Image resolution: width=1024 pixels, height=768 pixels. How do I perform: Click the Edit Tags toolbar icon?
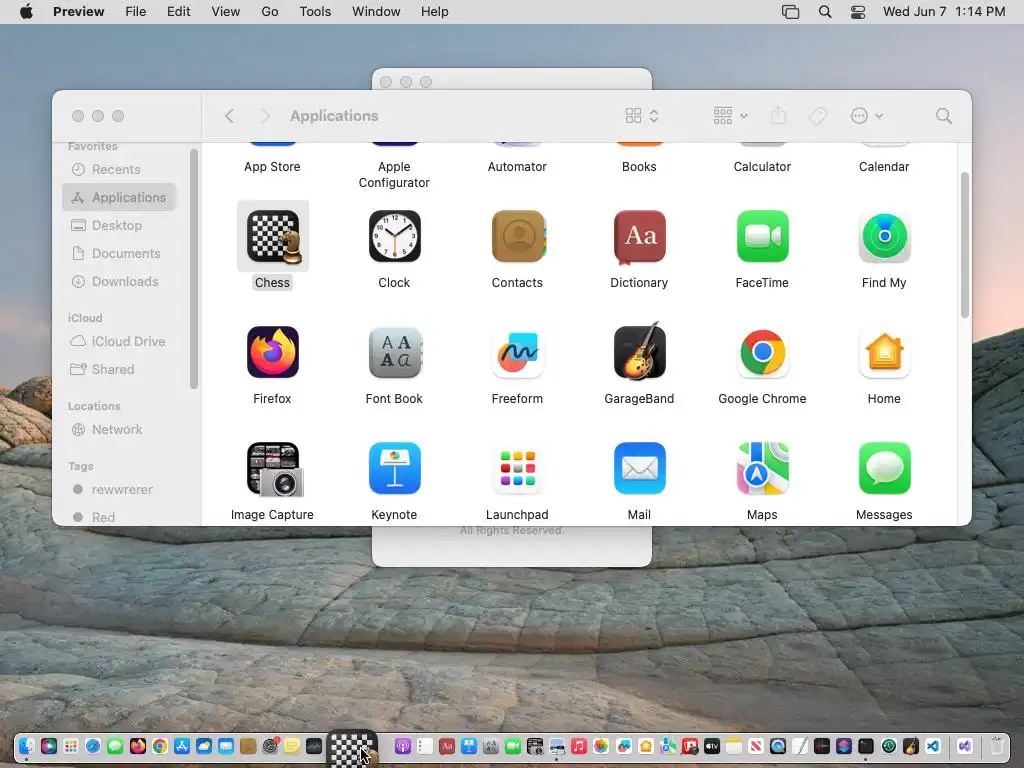[x=817, y=116]
